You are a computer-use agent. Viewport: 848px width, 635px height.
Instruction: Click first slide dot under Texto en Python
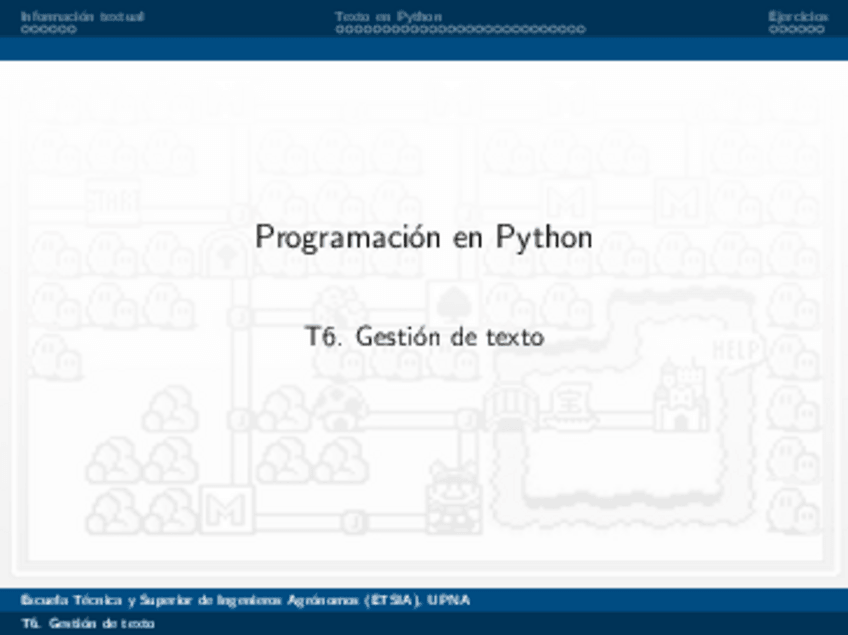click(x=340, y=30)
